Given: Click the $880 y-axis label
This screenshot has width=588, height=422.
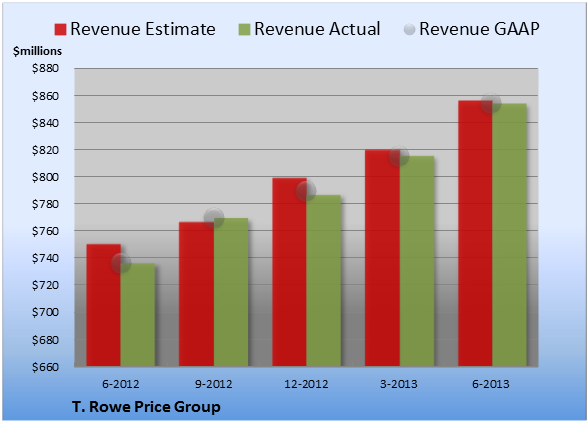Looking at the screenshot, I should click(45, 68).
